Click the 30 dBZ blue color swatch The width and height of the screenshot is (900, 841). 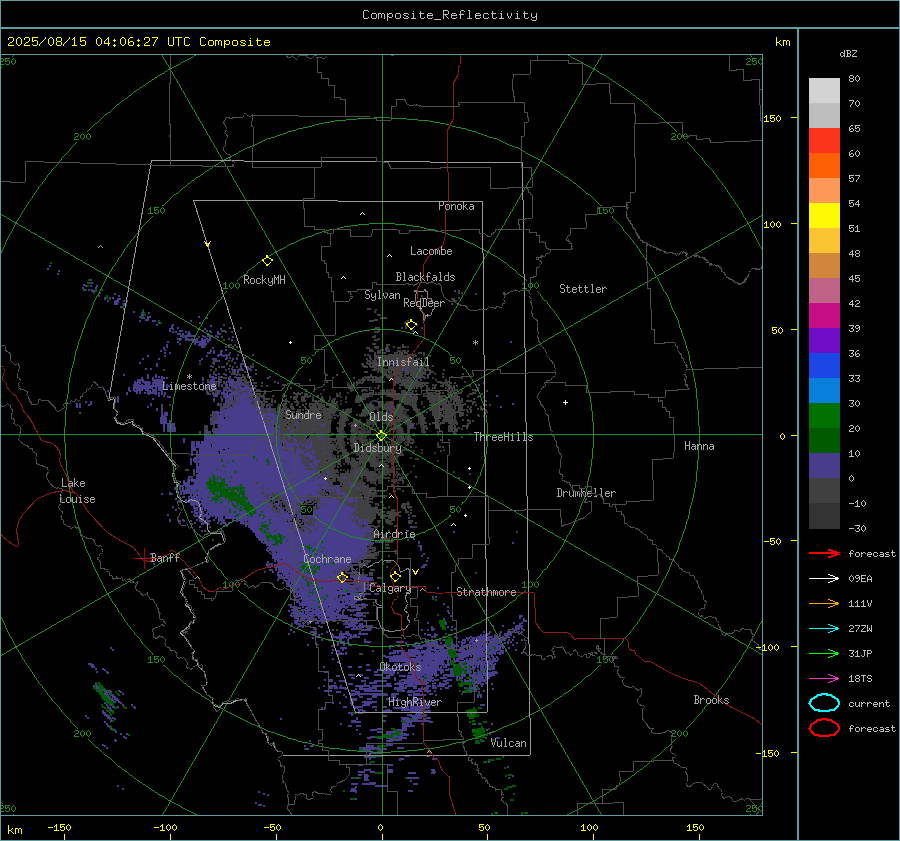[824, 390]
